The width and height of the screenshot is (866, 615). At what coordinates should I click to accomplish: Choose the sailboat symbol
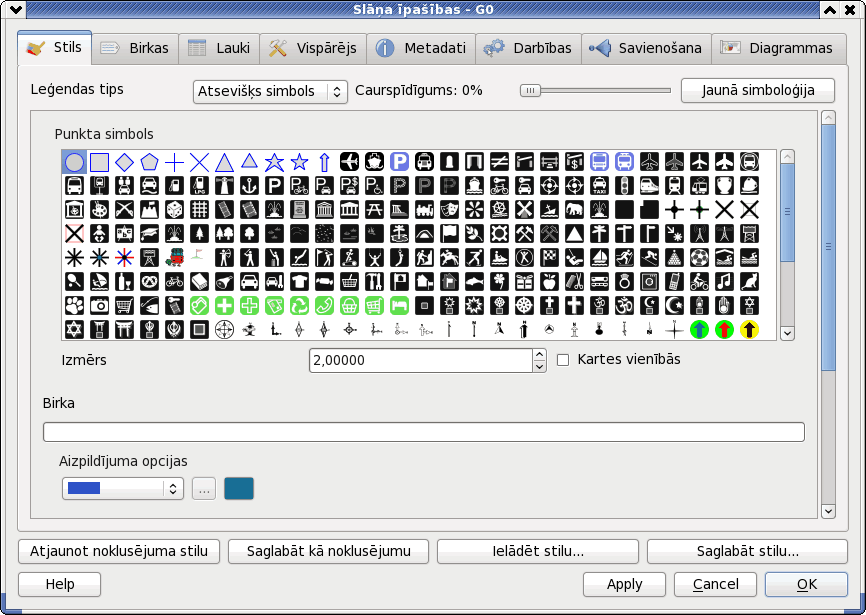click(600, 257)
